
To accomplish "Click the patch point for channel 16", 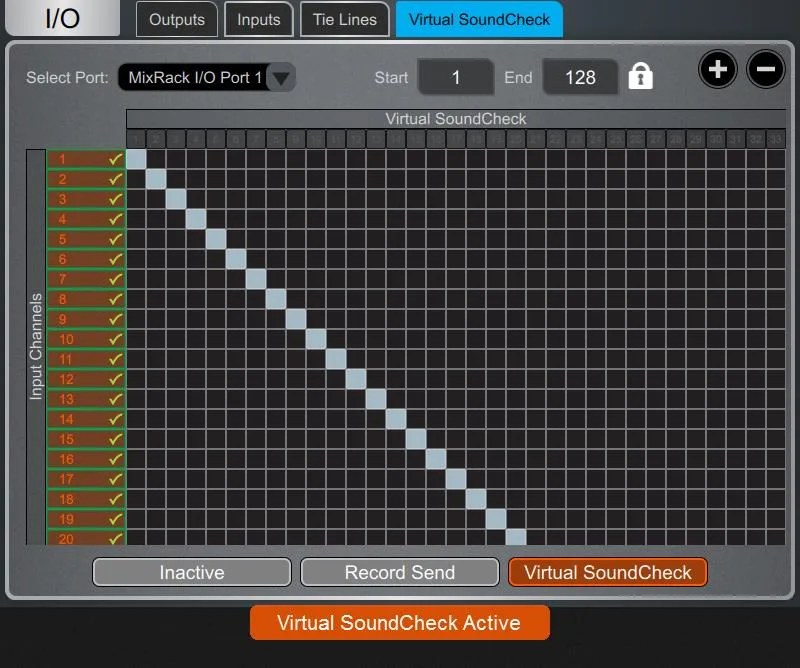I will 436,459.
